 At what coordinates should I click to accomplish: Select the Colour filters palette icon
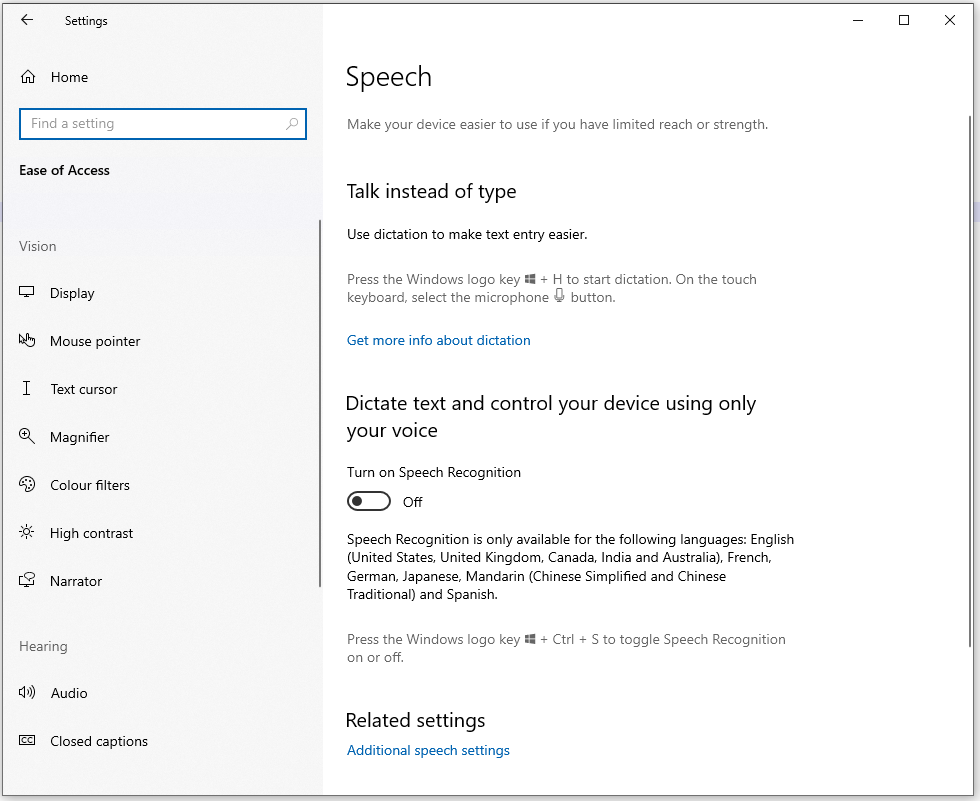[27, 484]
